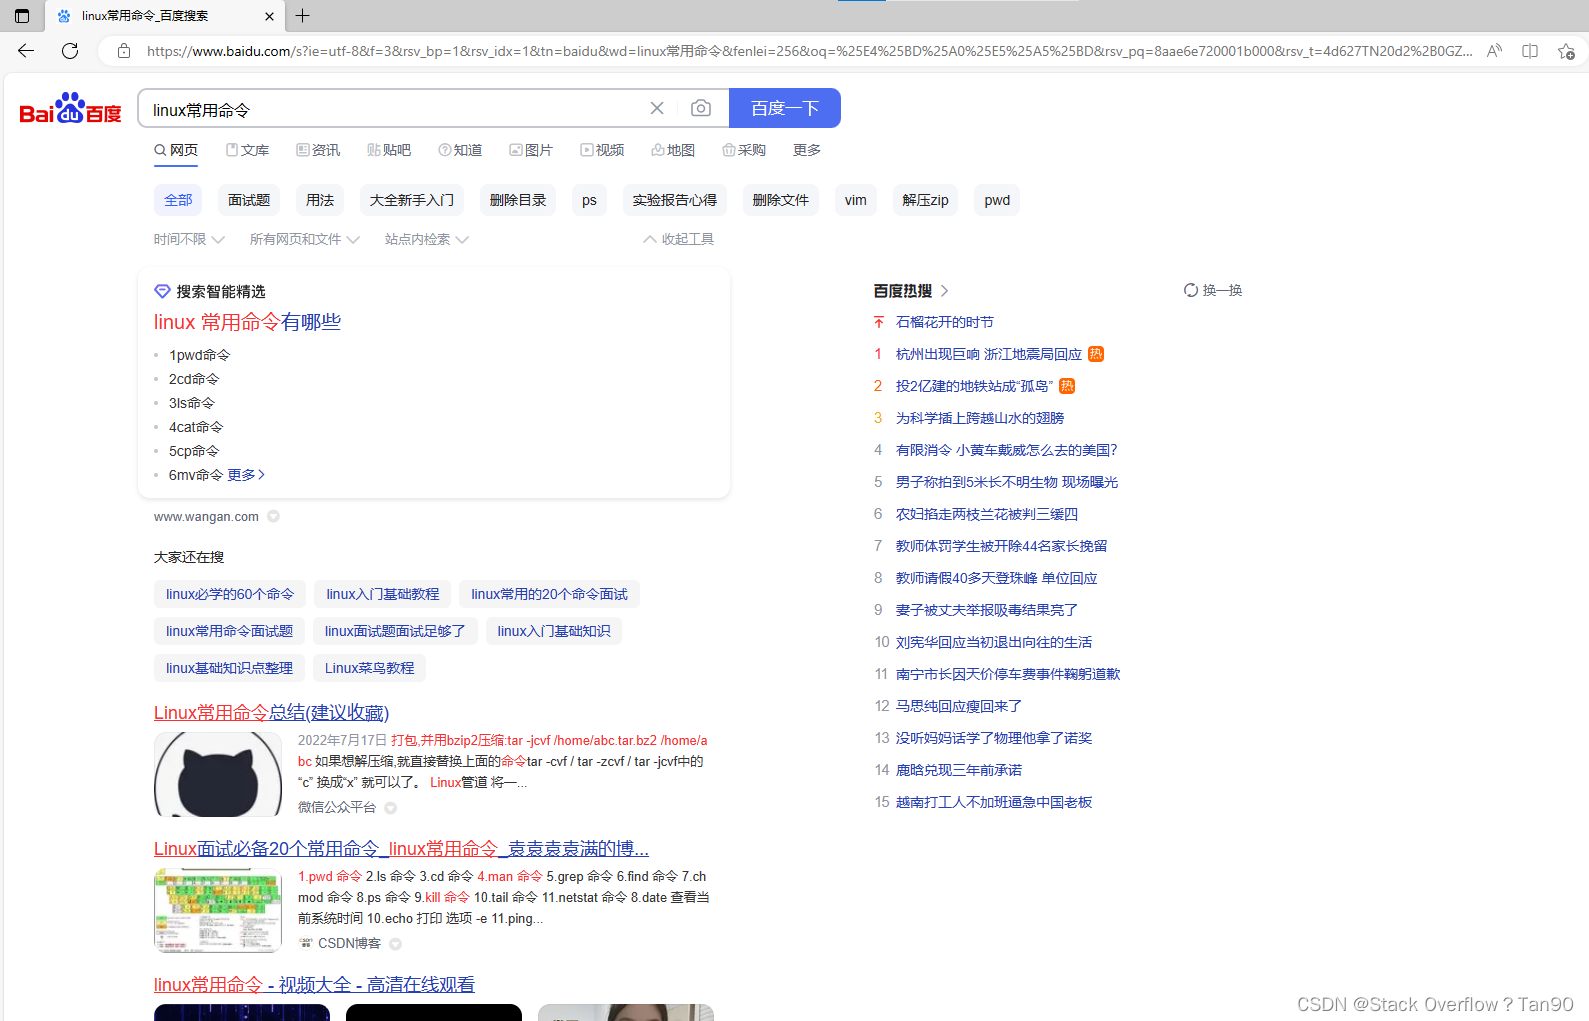Image resolution: width=1589 pixels, height=1021 pixels.
Task: Open Linux面试必备20个常用命令 result
Action: tap(401, 848)
